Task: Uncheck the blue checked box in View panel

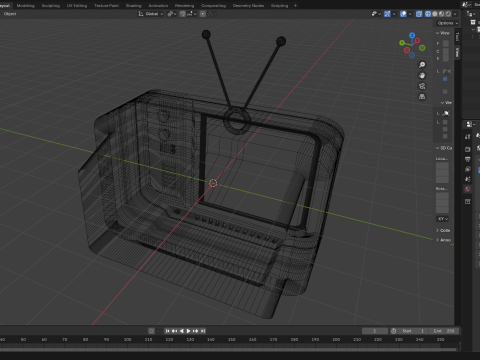Action: [x=445, y=79]
